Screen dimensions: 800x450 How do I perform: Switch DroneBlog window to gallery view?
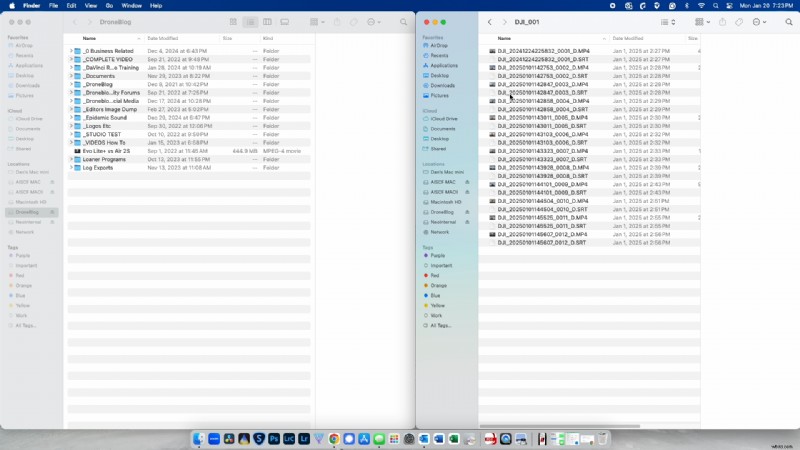[284, 21]
